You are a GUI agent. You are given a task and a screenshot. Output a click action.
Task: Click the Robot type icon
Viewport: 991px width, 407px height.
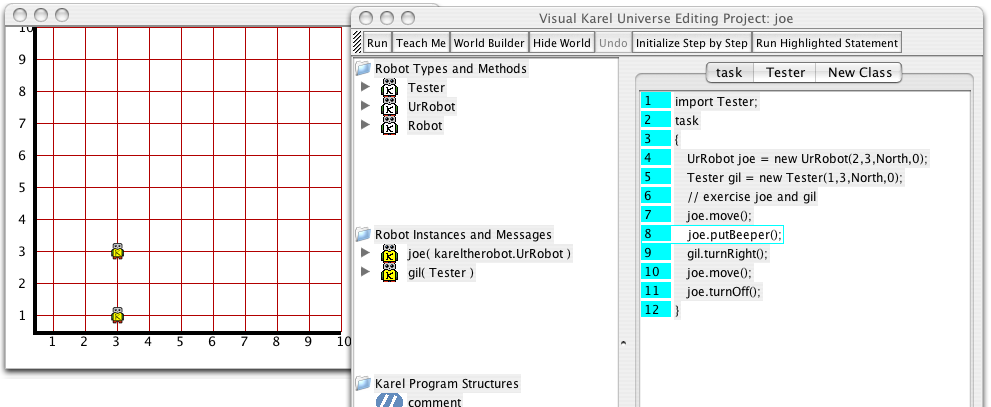click(x=390, y=126)
